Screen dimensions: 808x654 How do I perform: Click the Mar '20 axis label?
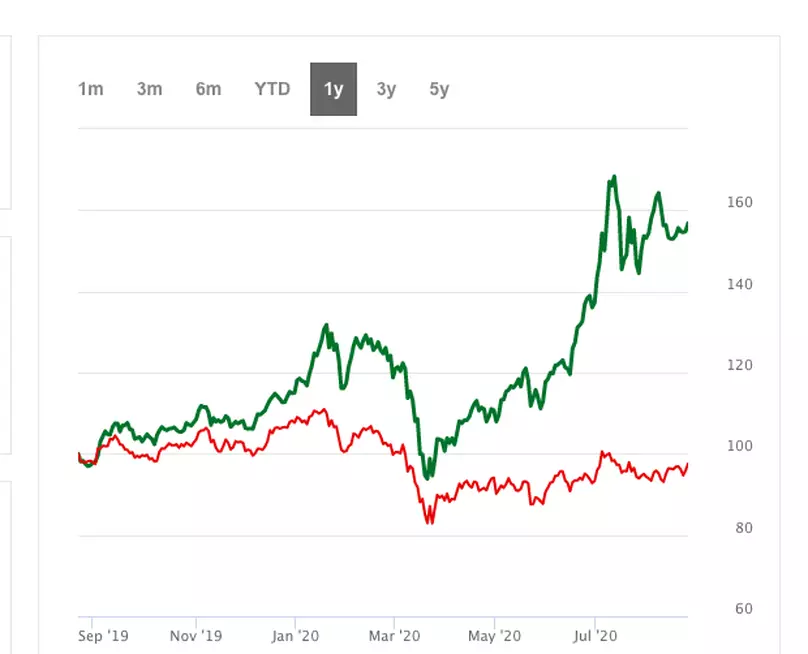pyautogui.click(x=394, y=636)
